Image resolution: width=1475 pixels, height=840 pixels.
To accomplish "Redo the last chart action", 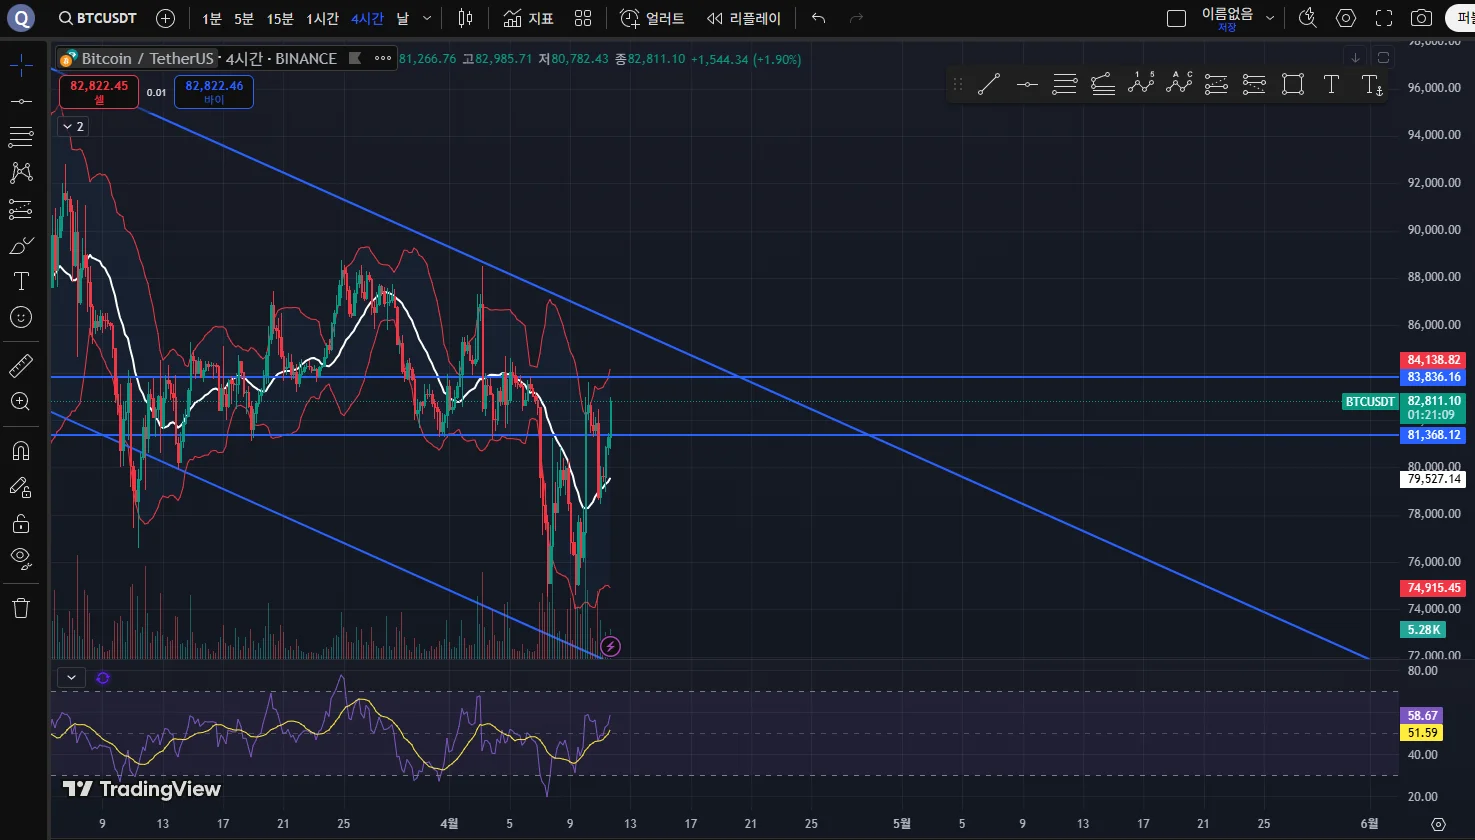I will [x=855, y=18].
